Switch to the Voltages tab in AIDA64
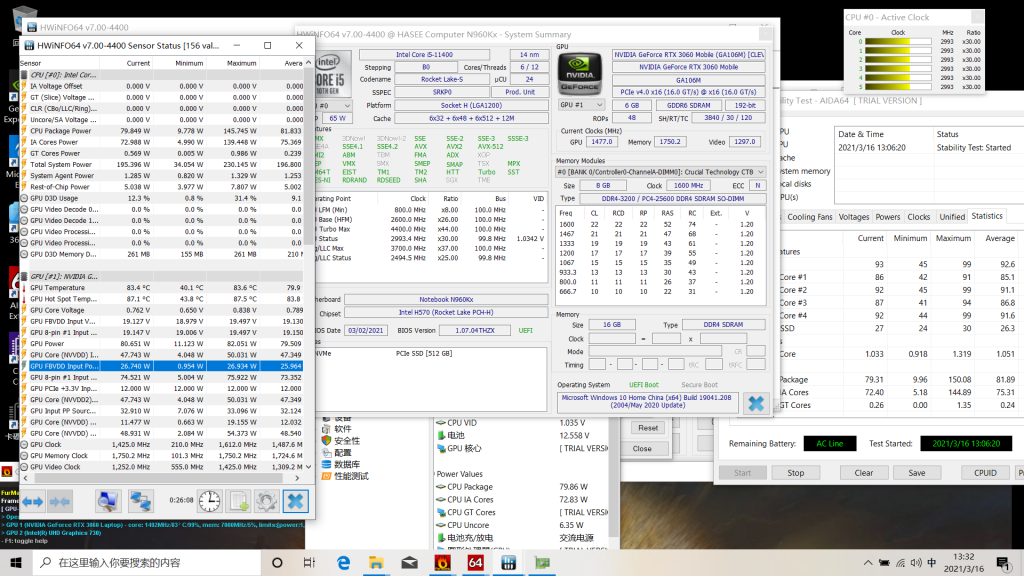 854,217
